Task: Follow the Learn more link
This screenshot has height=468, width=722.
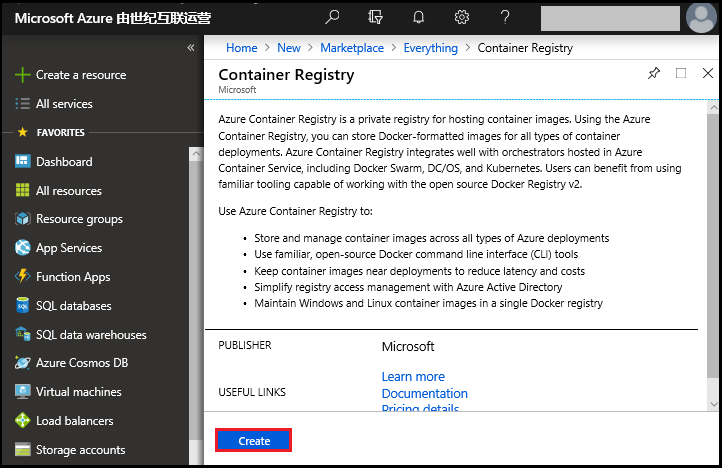Action: point(413,377)
